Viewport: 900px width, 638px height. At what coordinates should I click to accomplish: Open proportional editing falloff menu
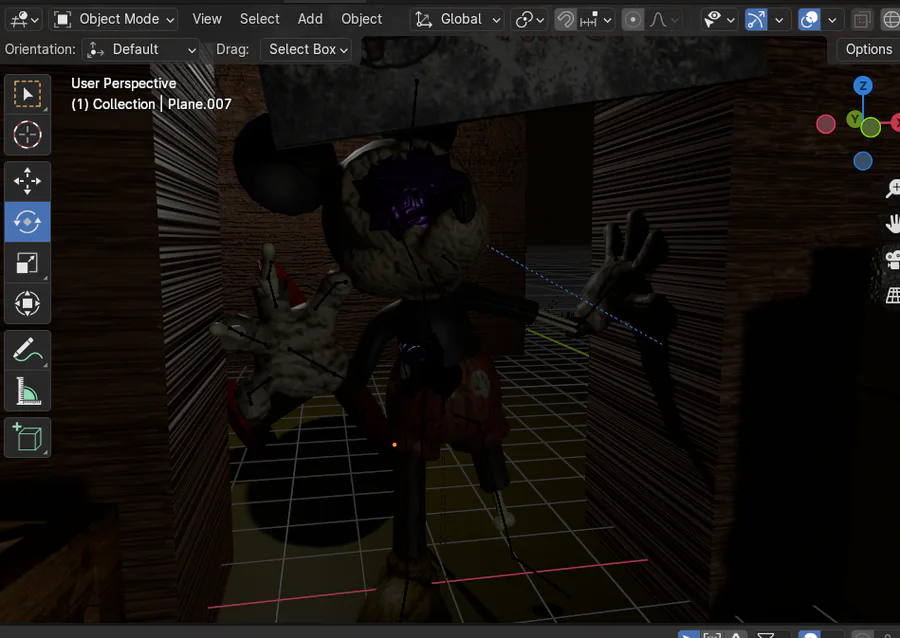pos(664,20)
